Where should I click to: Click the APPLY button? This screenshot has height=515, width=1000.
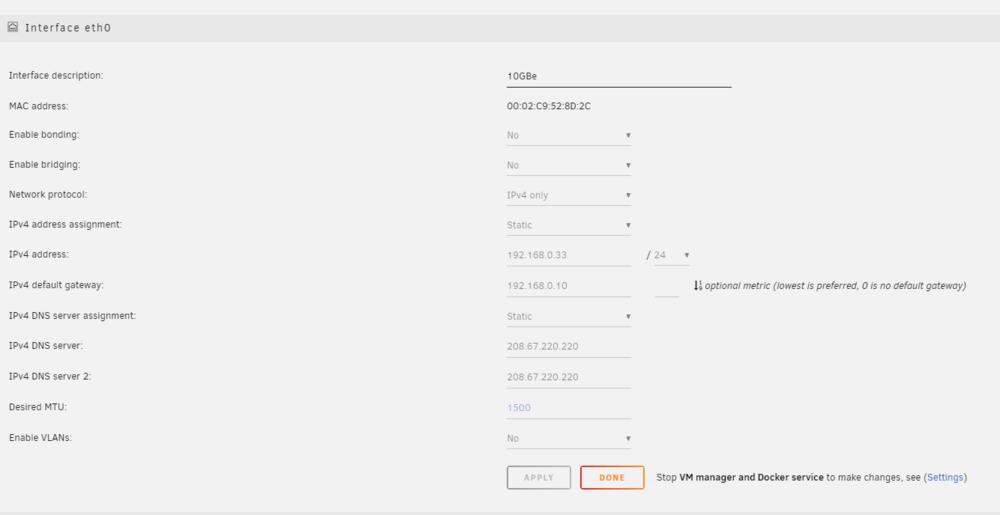coord(539,477)
